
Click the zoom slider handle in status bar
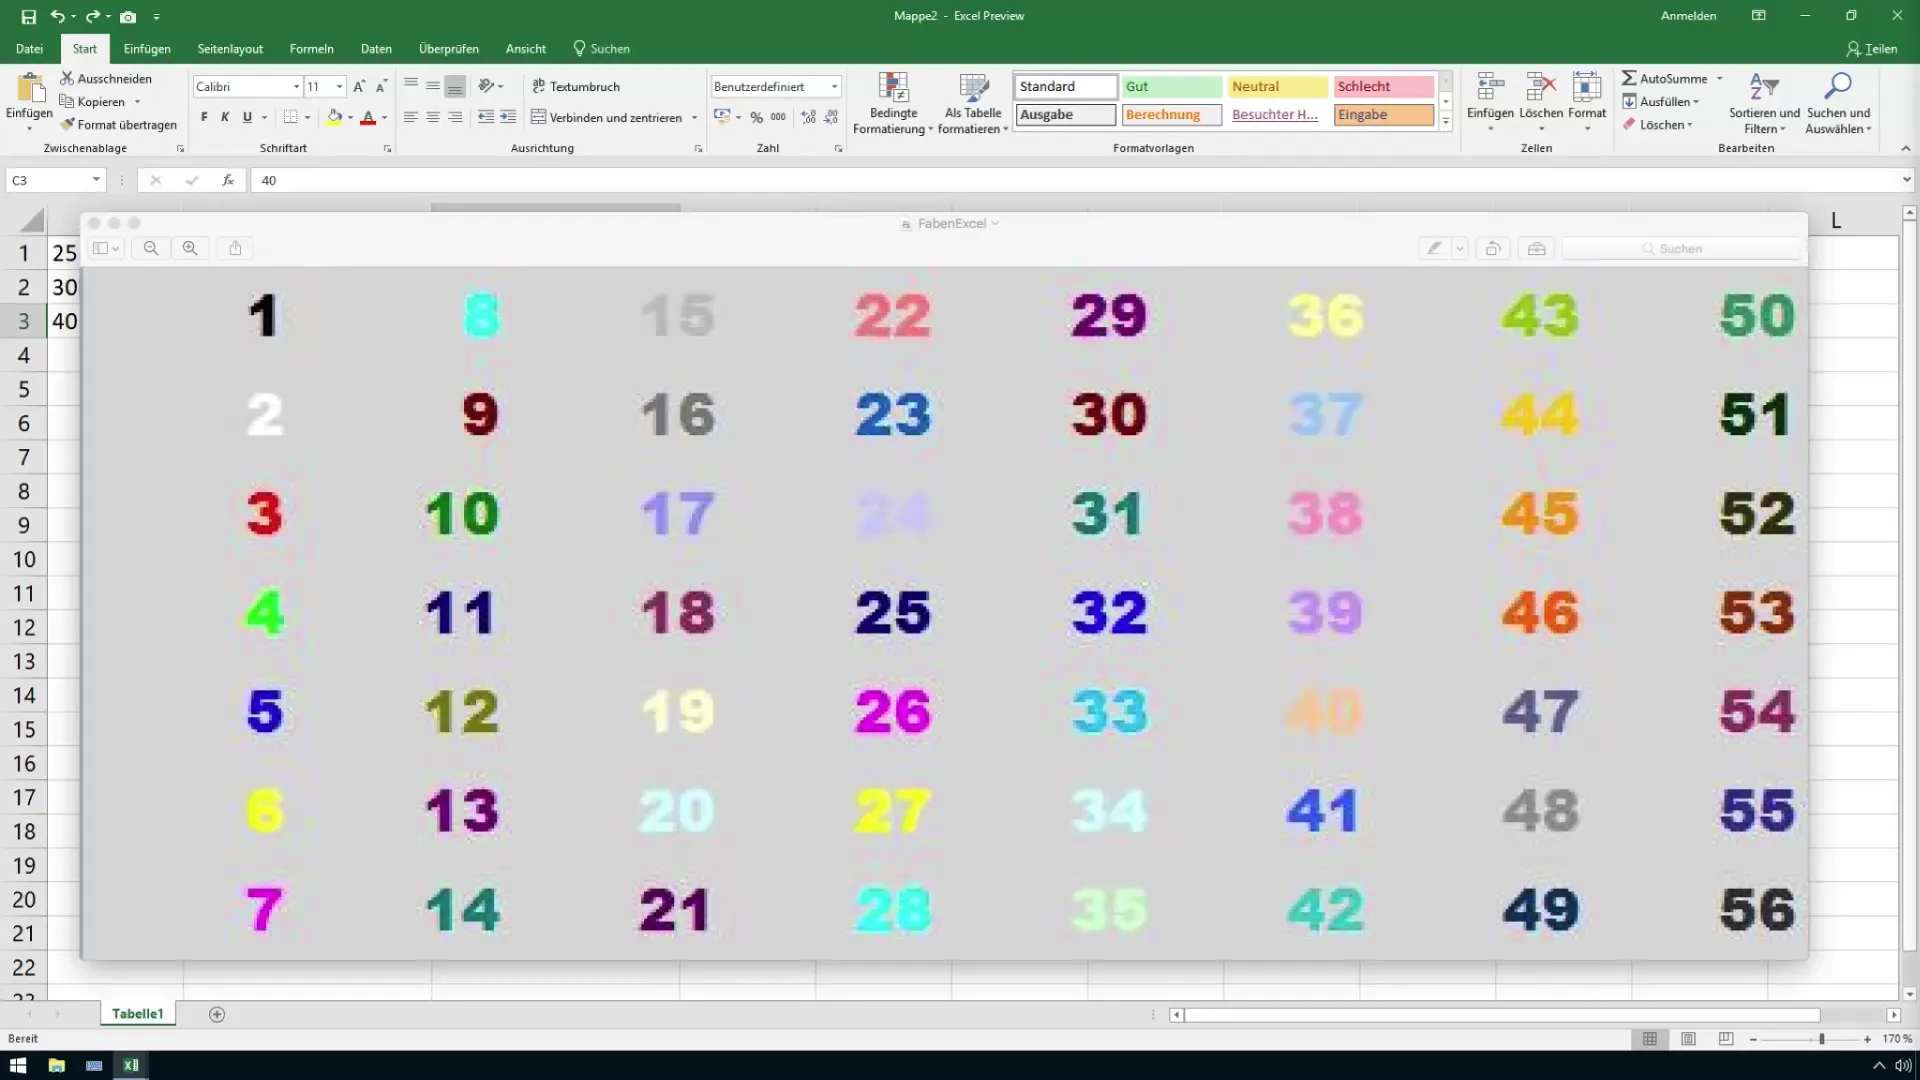click(1821, 1039)
